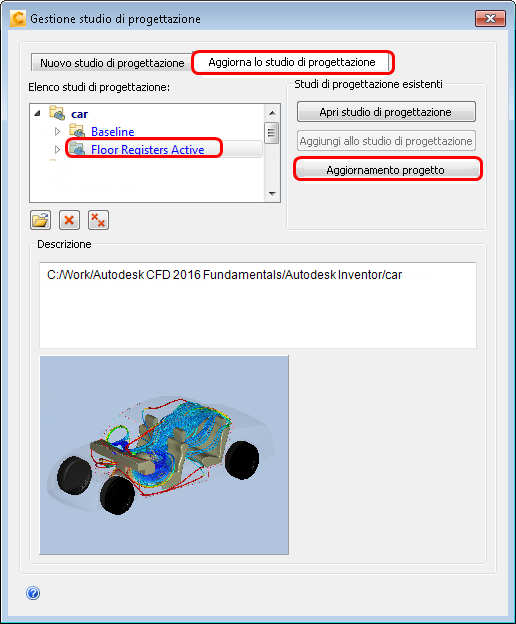Click the car airflow preview thumbnail
516x624 pixels.
click(164, 455)
